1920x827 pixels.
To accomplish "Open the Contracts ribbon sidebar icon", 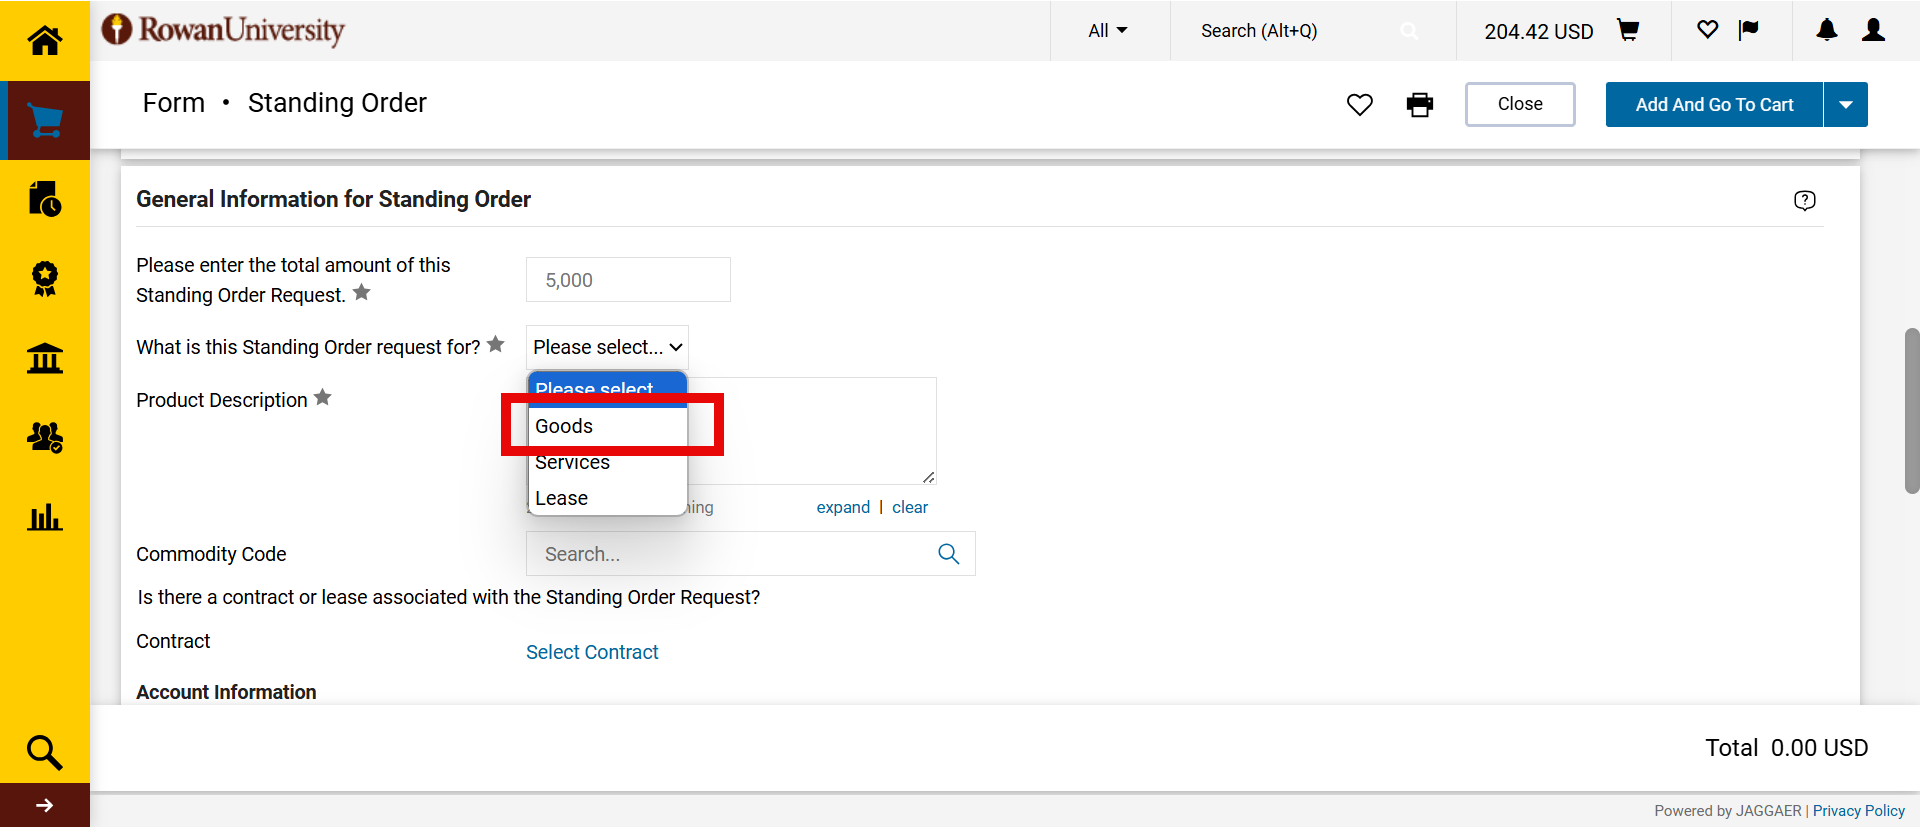I will point(44,278).
